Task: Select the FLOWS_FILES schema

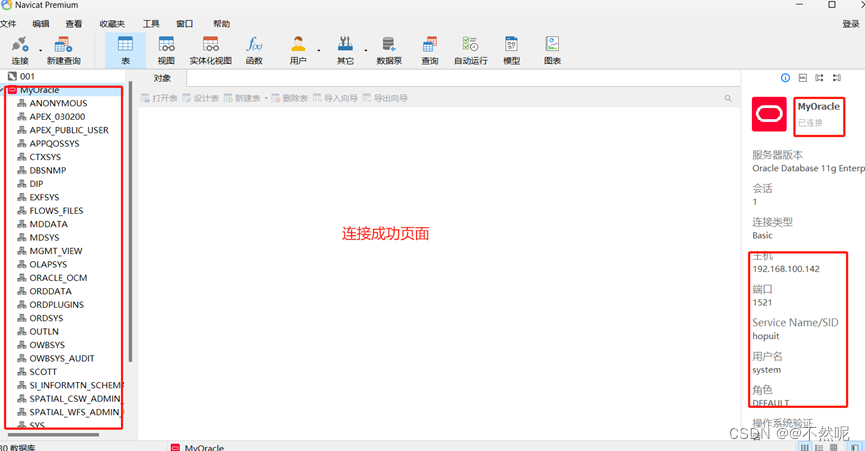Action: tap(56, 211)
